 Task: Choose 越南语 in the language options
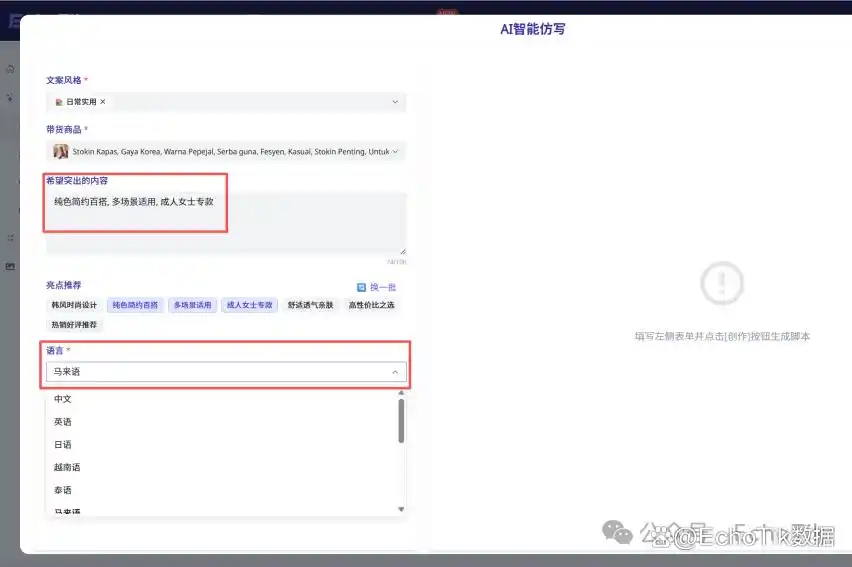pos(67,467)
